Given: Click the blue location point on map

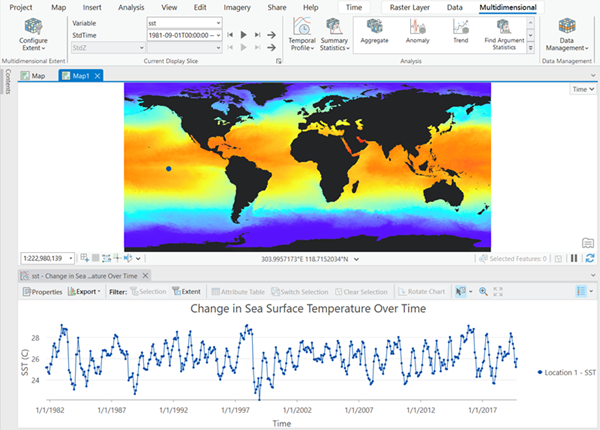Looking at the screenshot, I should (x=169, y=170).
